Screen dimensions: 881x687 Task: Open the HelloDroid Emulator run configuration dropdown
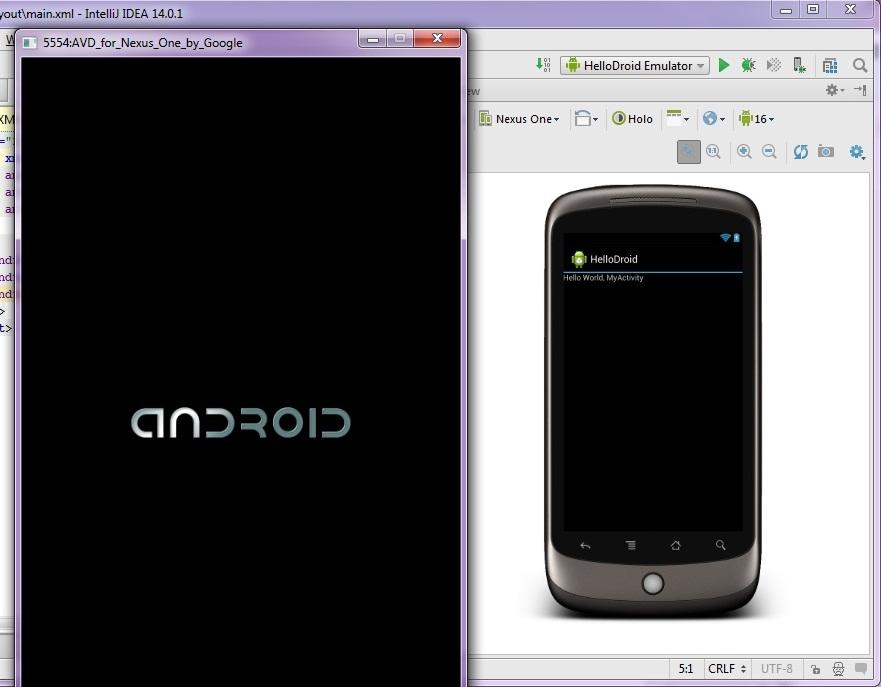click(635, 66)
